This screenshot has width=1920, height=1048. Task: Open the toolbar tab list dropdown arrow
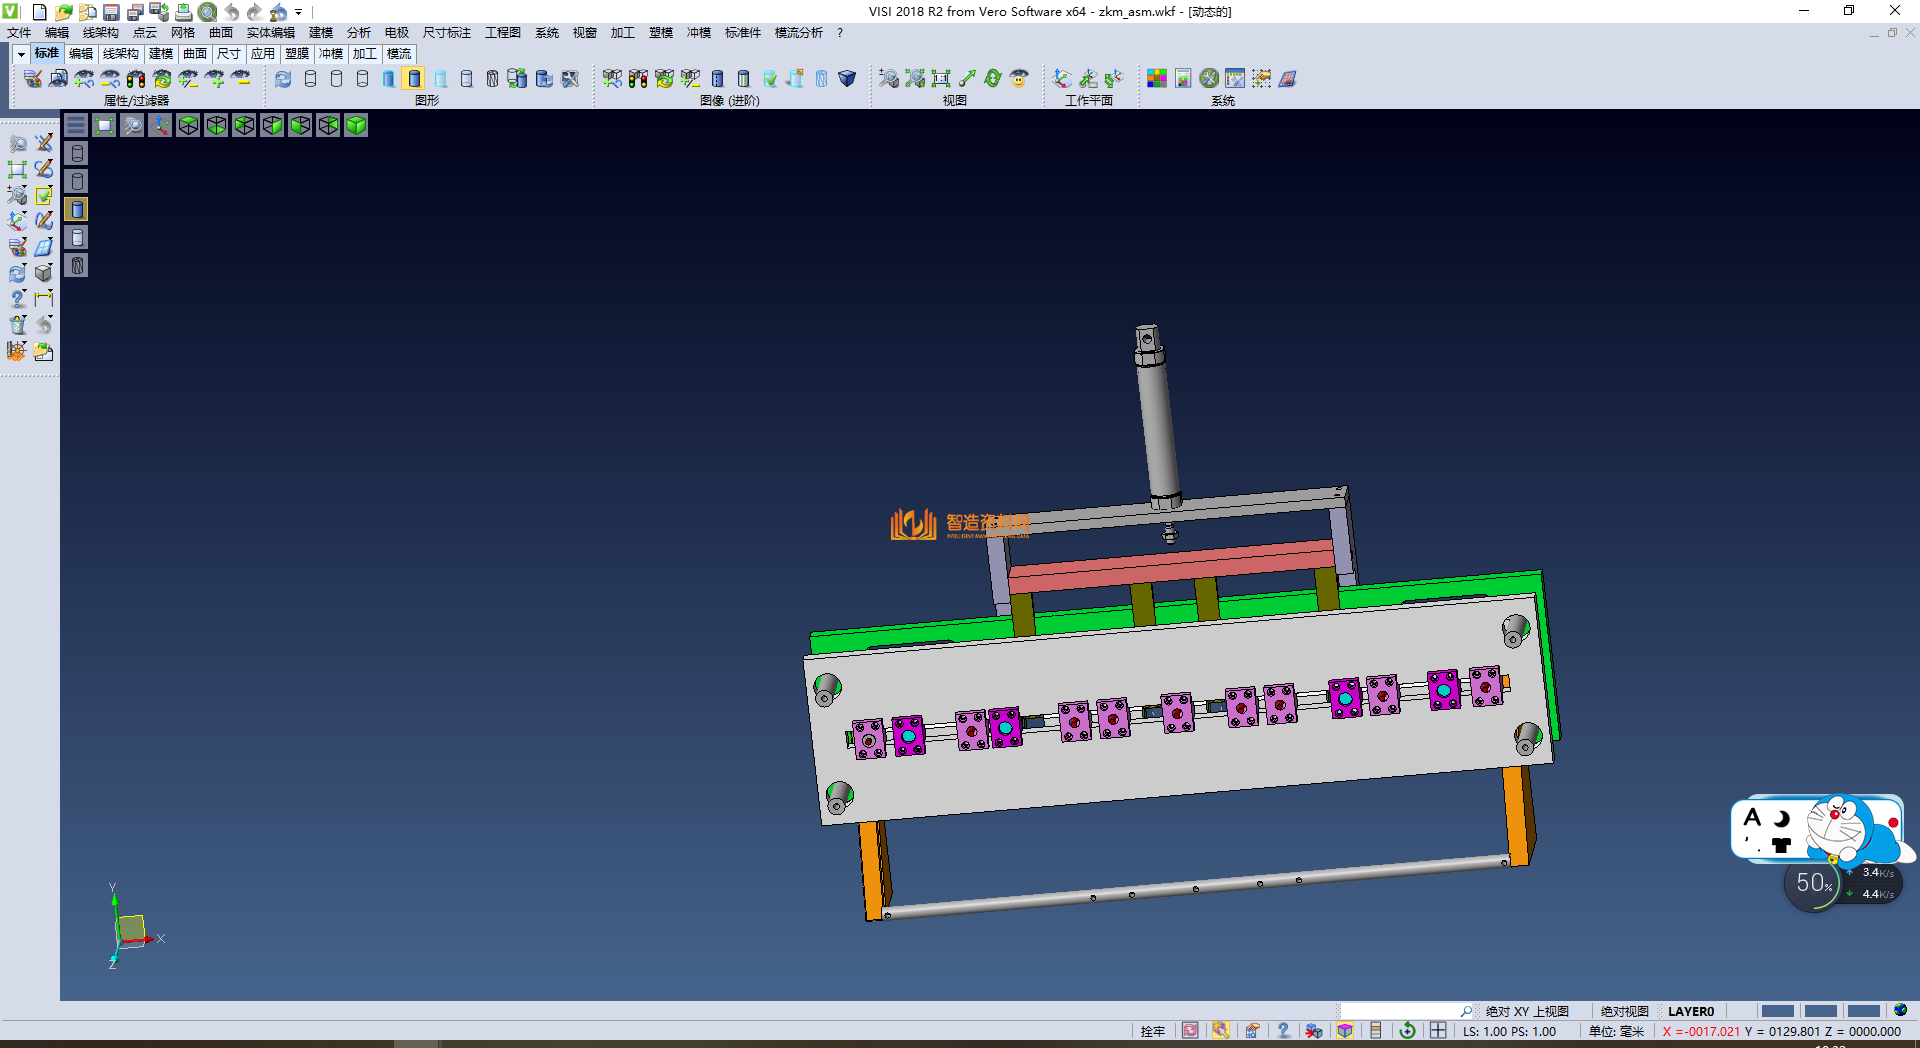click(20, 54)
